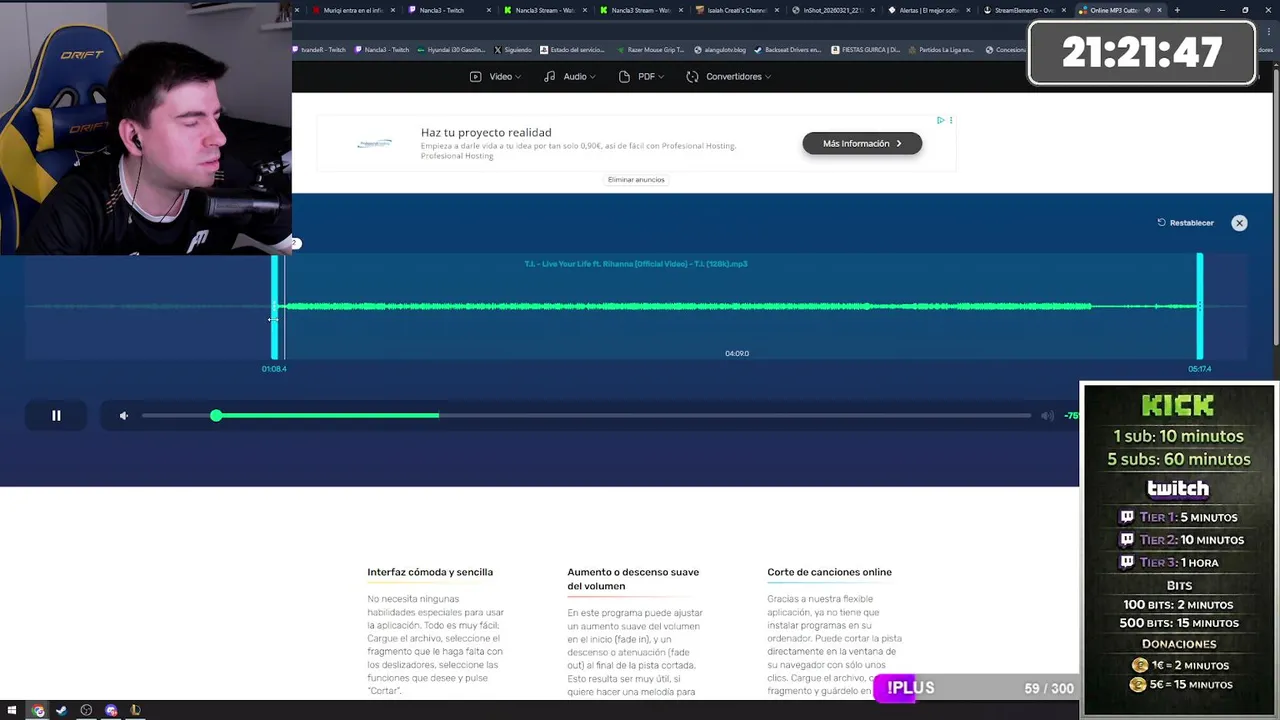Screen dimensions: 1280x720
Task: Open the FIESTAS GUIRCA bookmark
Action: [x=865, y=49]
